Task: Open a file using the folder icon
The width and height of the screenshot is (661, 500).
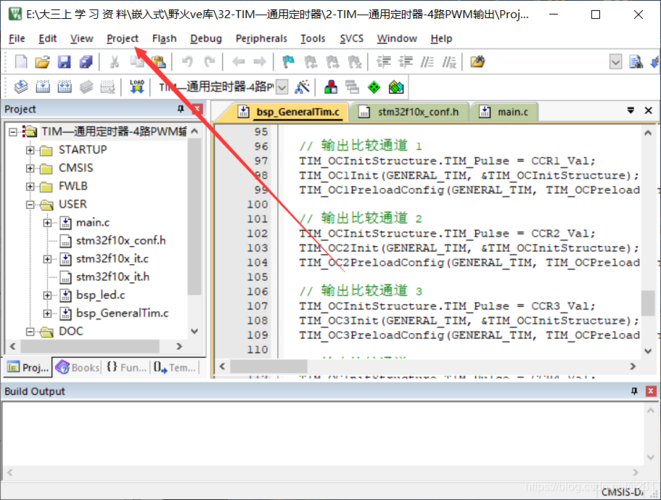Action: tap(42, 62)
